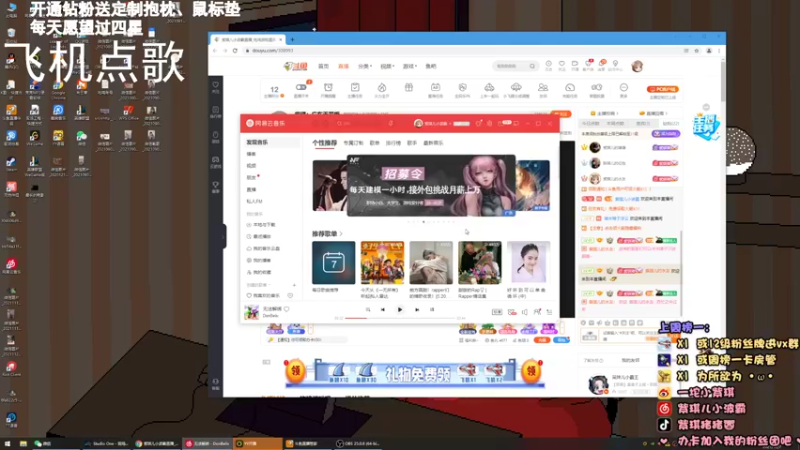Open settings gear in NetEase header
Image resolution: width=800 pixels, height=450 pixels.
[489, 123]
